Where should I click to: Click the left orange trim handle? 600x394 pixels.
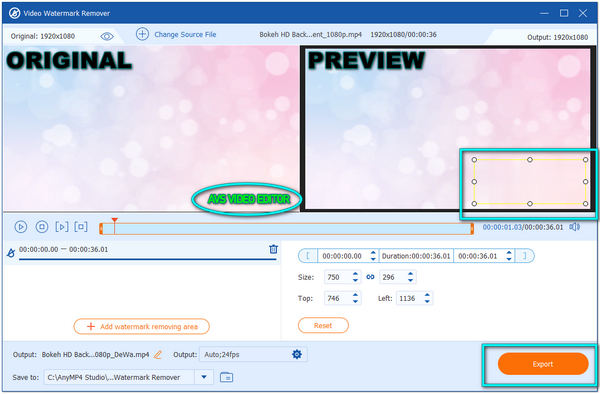[x=101, y=229]
